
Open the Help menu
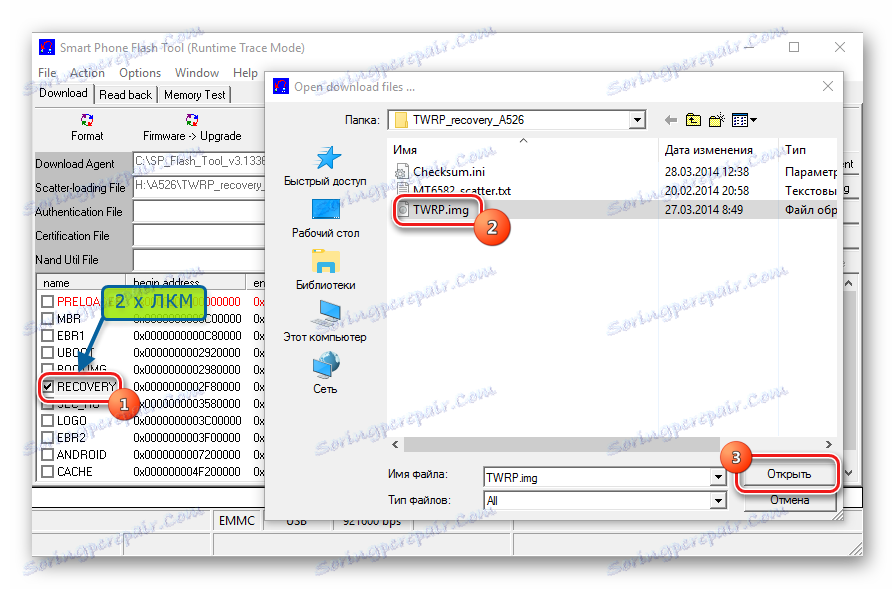[245, 72]
